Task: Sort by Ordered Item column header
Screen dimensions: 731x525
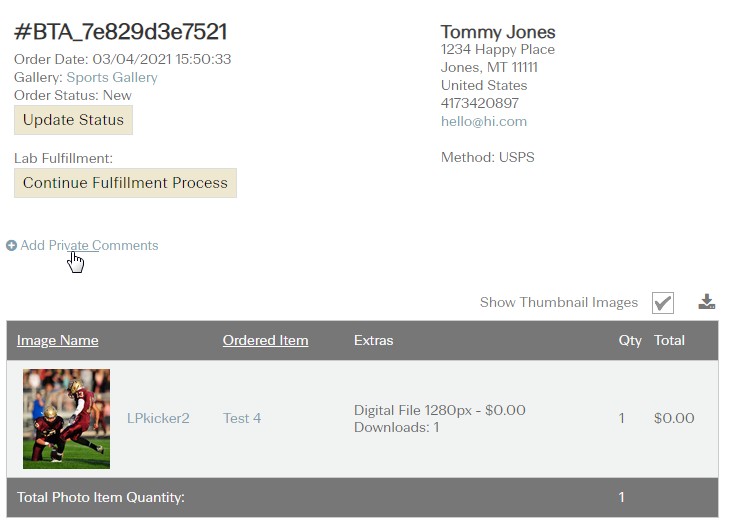Action: click(x=265, y=340)
